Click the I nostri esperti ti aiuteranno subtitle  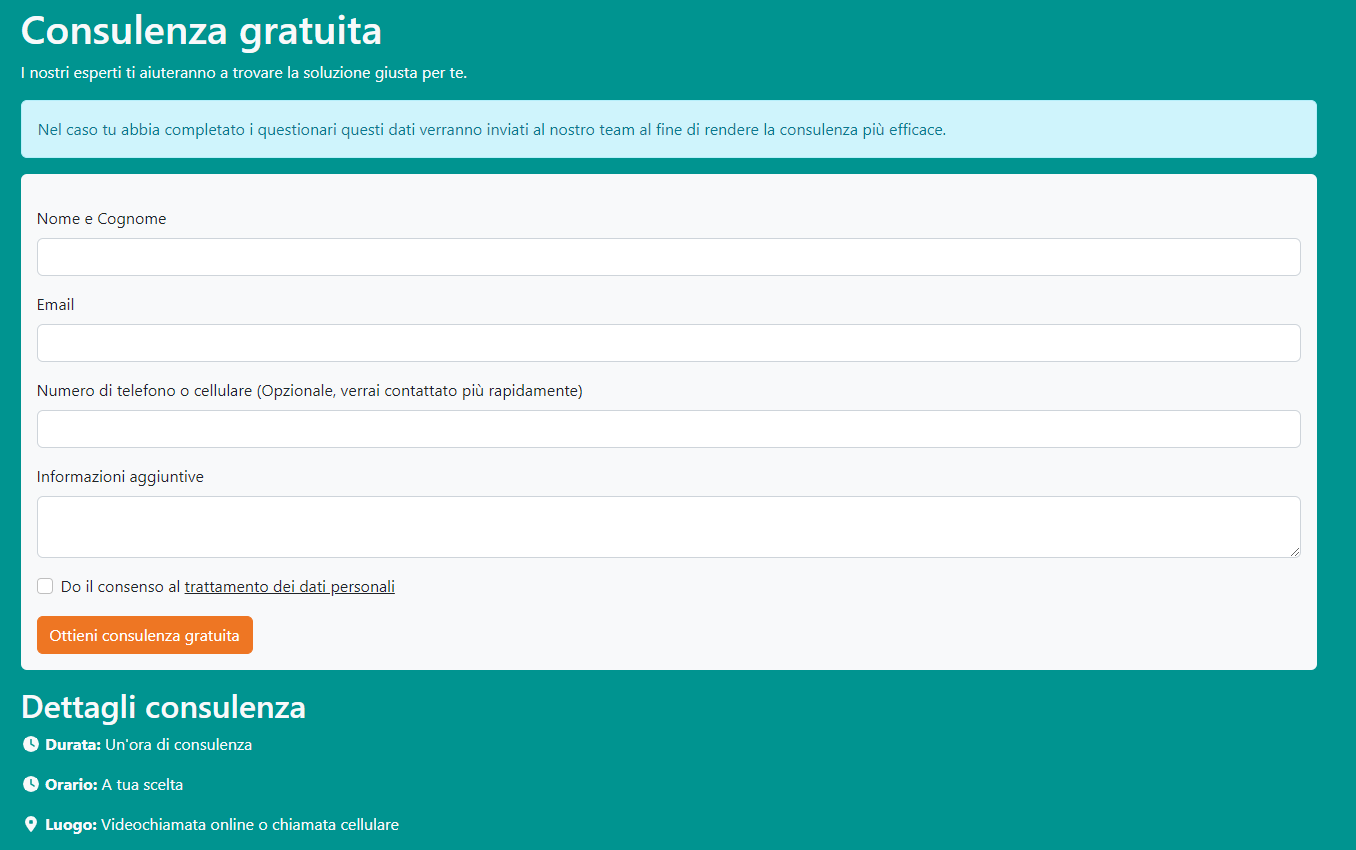click(244, 73)
